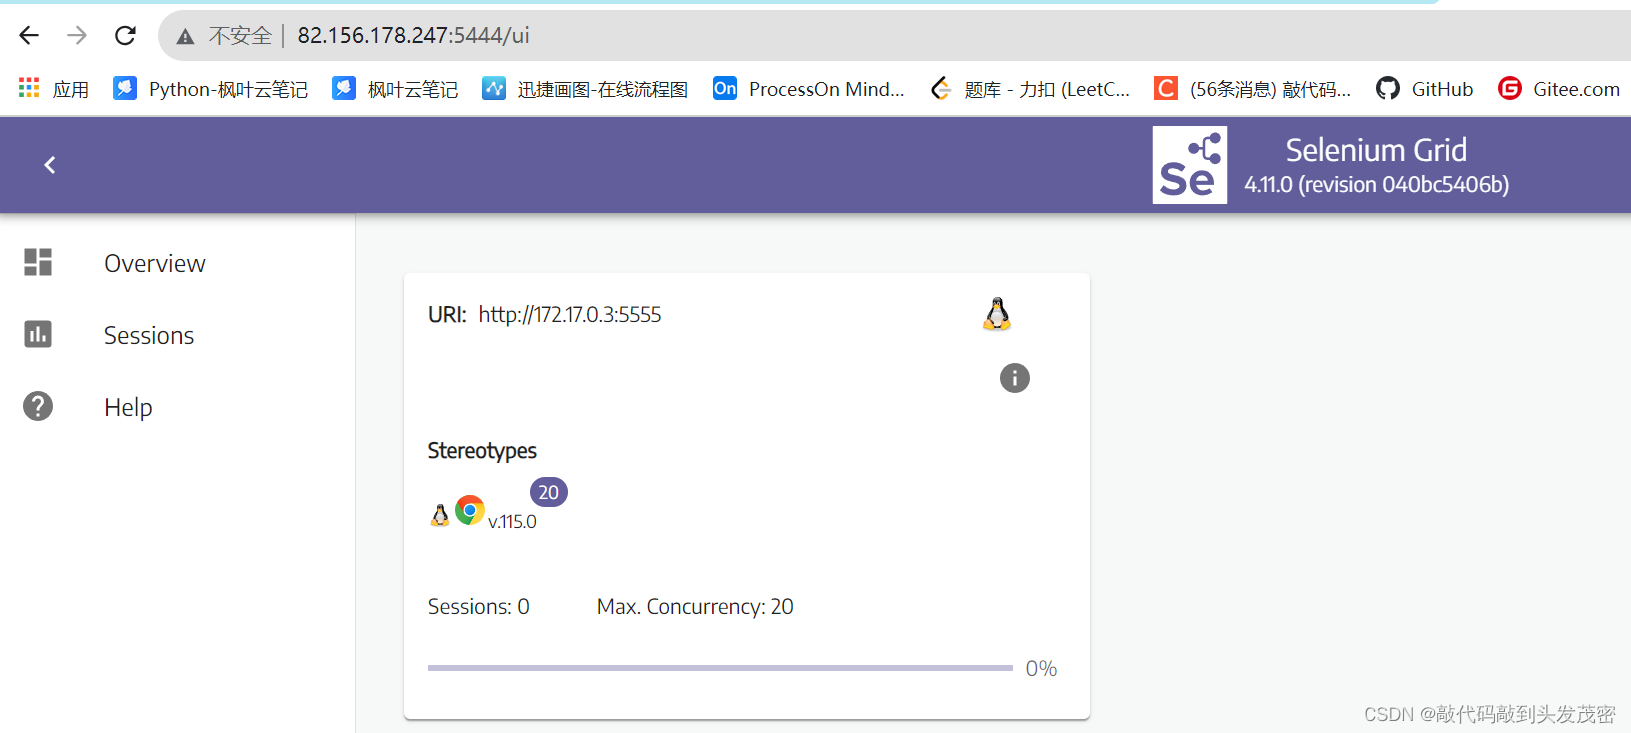Open the 题库 - 力扣 LeetCode bookmark

tap(1030, 89)
